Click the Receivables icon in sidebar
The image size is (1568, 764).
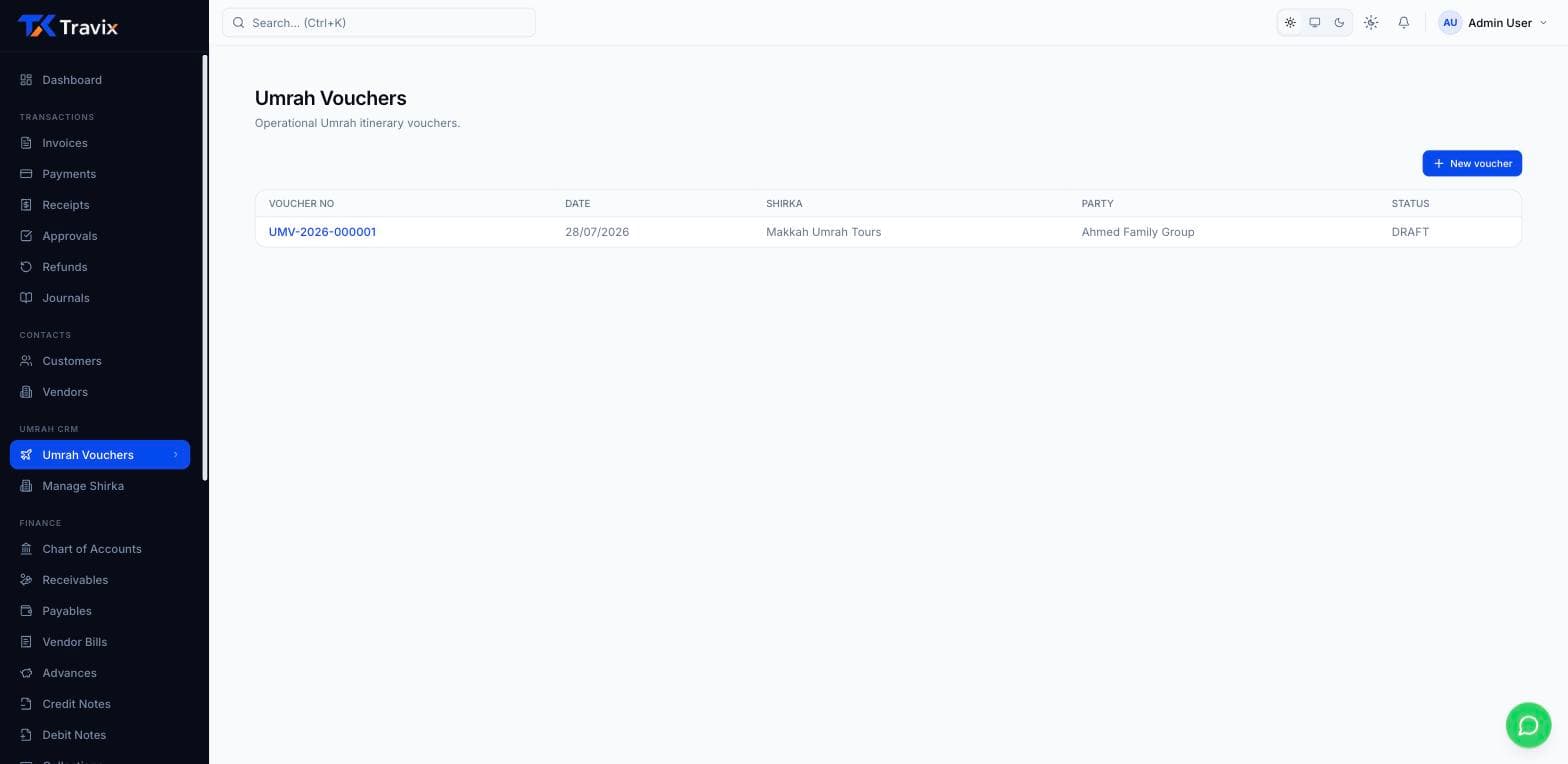26,580
